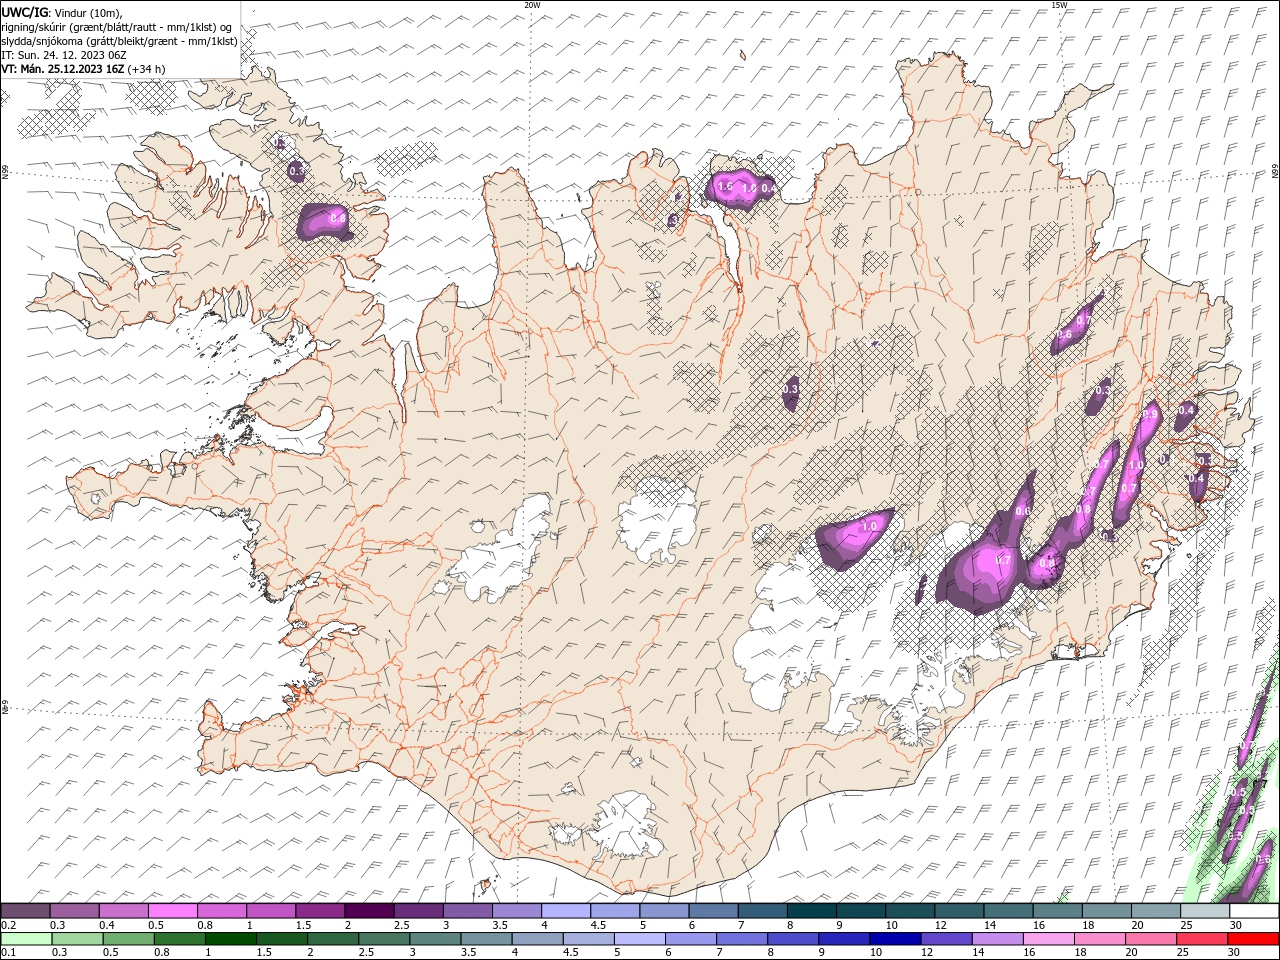Click the '1.0' value on the pink blob by the large glacier
Image resolution: width=1280 pixels, height=960 pixels.
point(869,526)
